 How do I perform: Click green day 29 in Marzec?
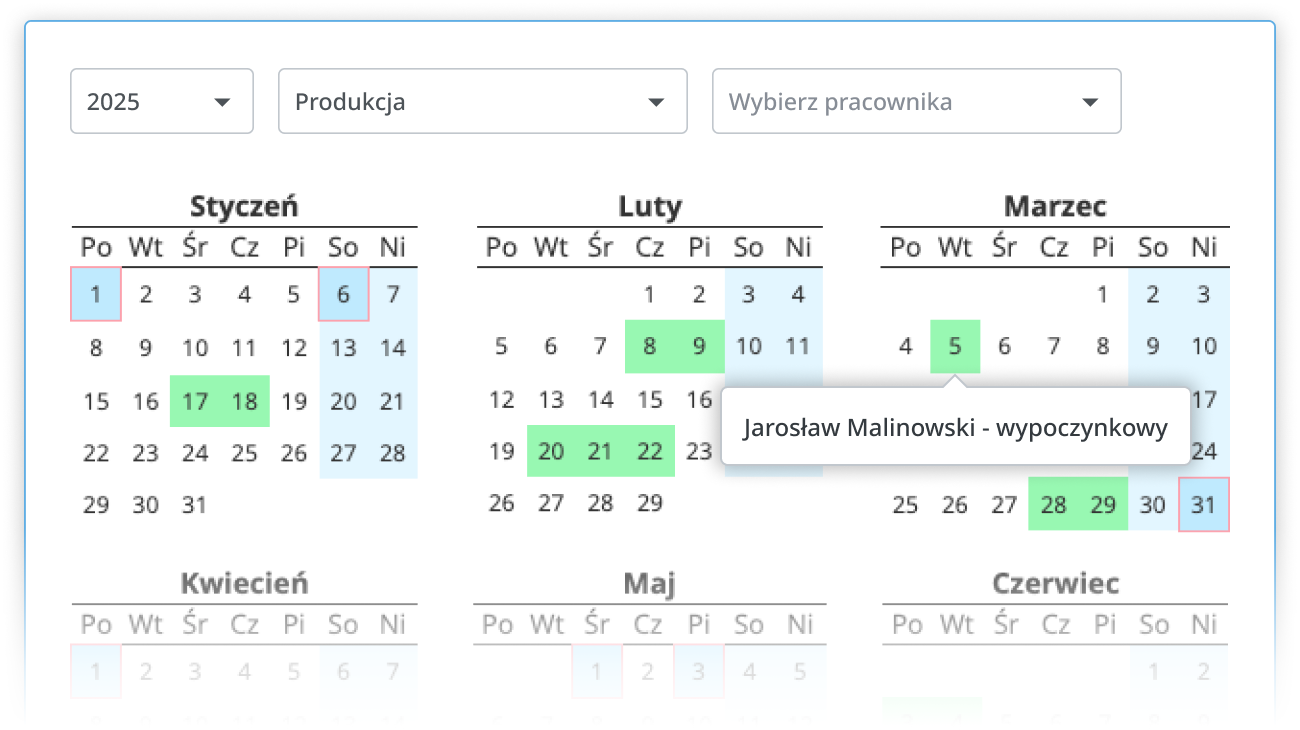pos(1103,504)
